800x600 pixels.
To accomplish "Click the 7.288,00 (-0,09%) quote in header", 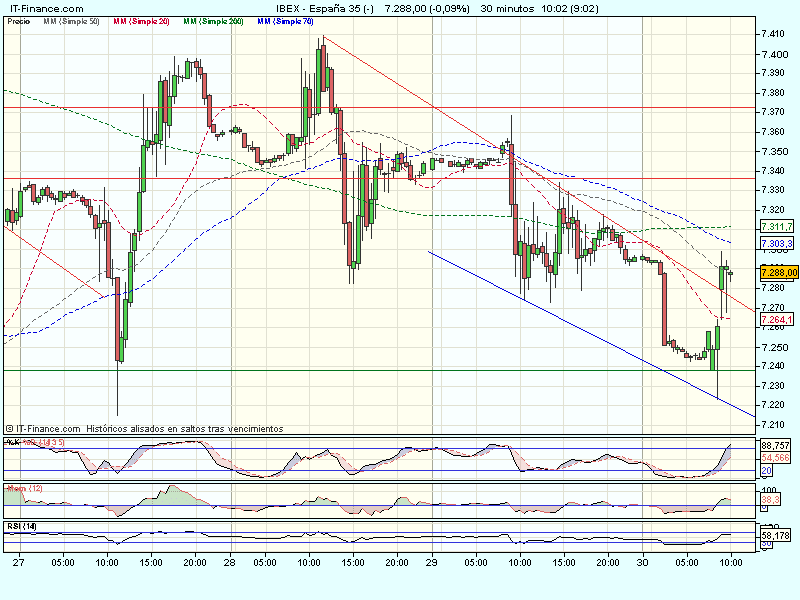I will click(x=427, y=9).
